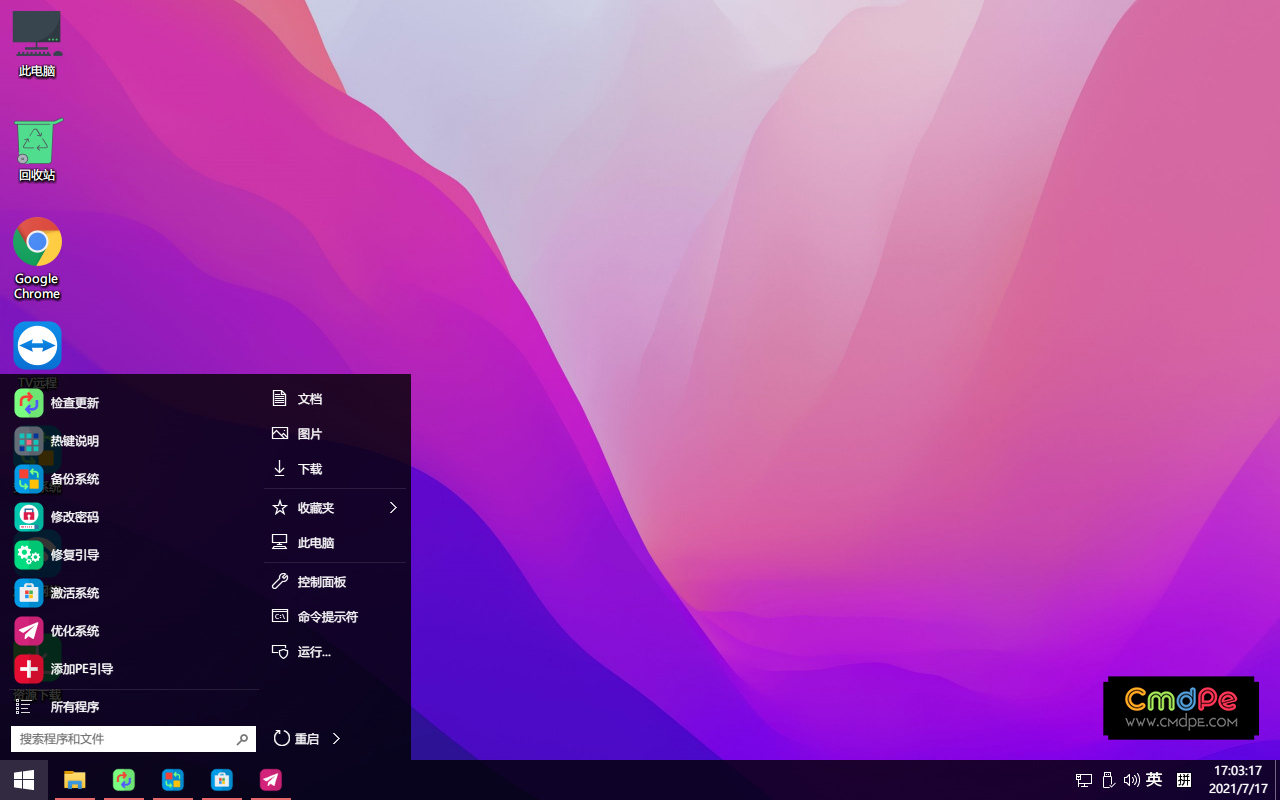This screenshot has height=800, width=1280.
Task: Click the 修改密码 lock icon
Action: [29, 517]
